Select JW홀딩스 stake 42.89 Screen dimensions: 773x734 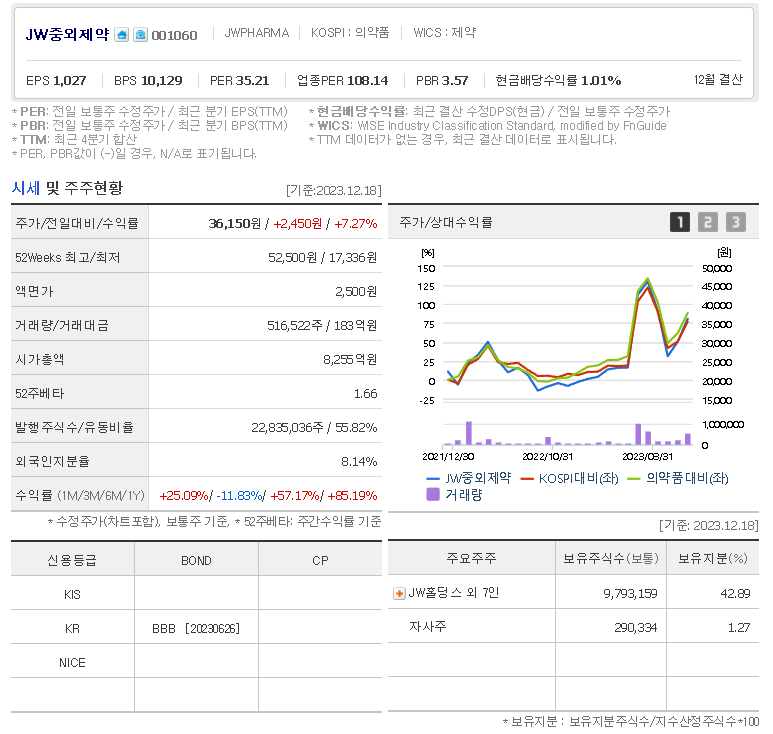[735, 594]
